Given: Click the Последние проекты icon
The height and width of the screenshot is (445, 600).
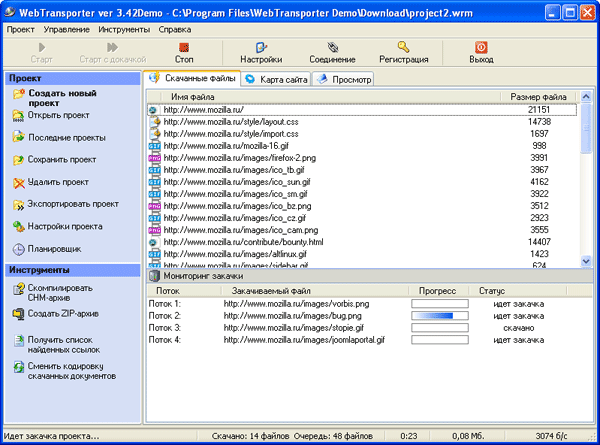Looking at the screenshot, I should (18, 137).
